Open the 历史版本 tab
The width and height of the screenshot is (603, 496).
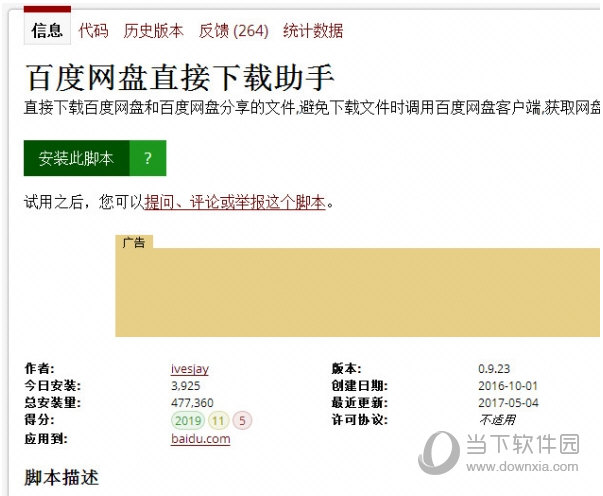click(153, 30)
